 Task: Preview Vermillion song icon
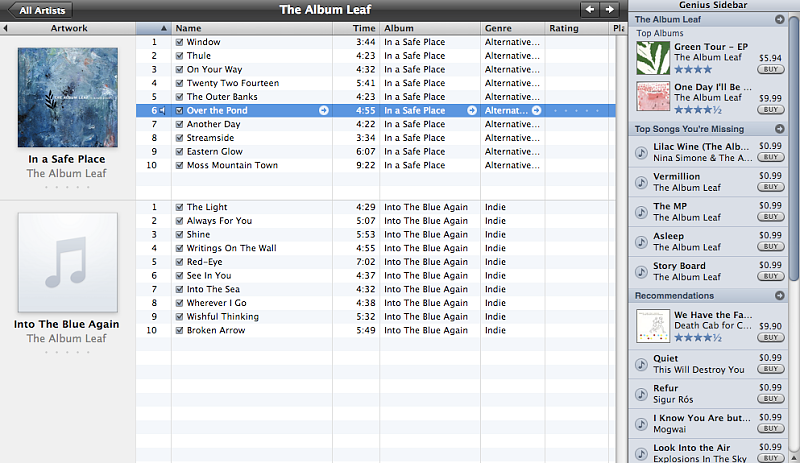coord(641,182)
